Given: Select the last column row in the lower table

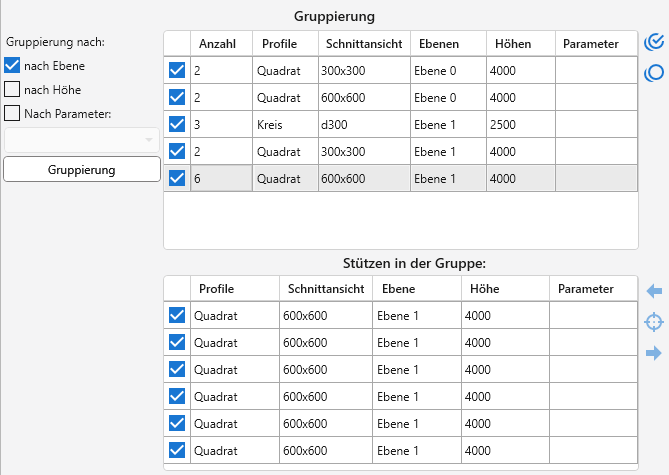Looking at the screenshot, I should point(400,450).
